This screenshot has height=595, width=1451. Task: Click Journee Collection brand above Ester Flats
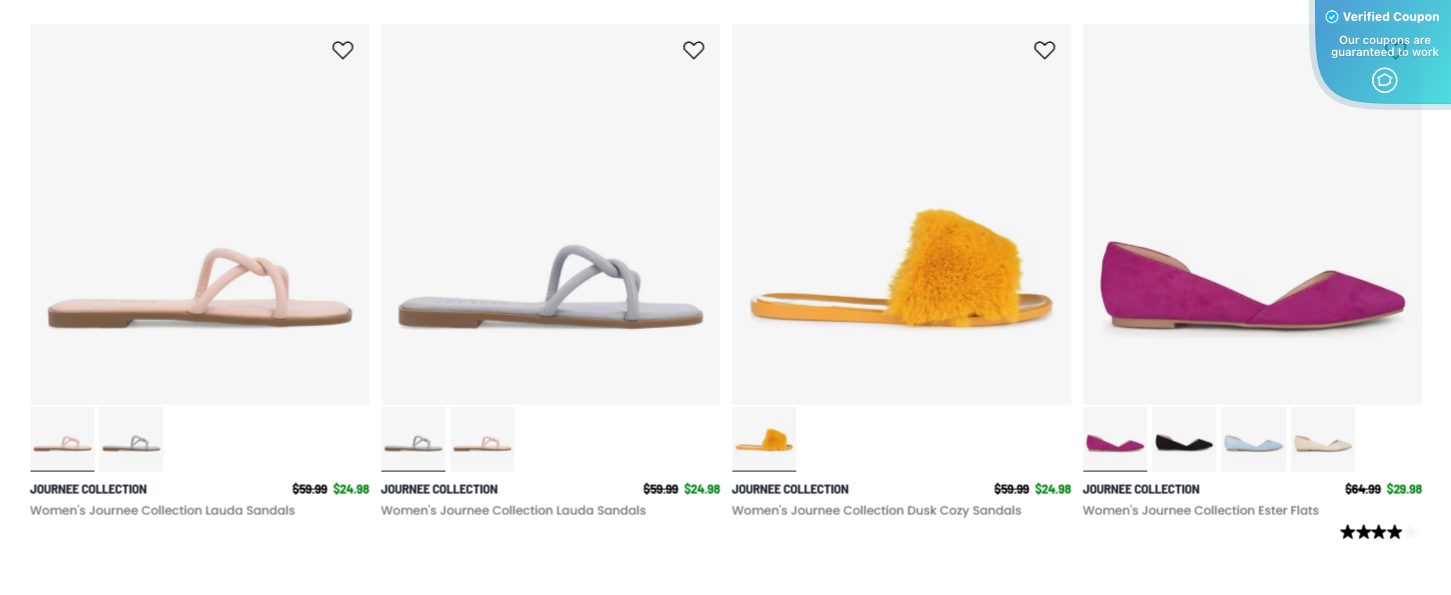(x=1141, y=489)
